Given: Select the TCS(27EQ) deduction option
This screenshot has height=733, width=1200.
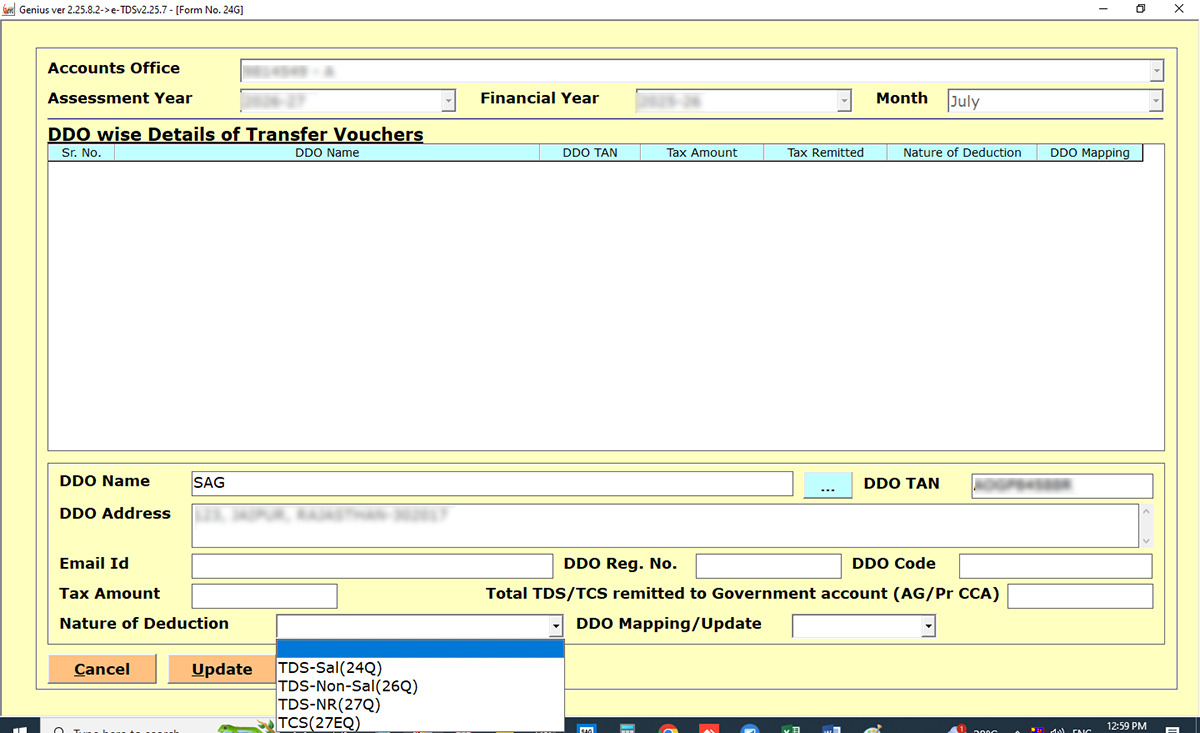Looking at the screenshot, I should click(318, 722).
